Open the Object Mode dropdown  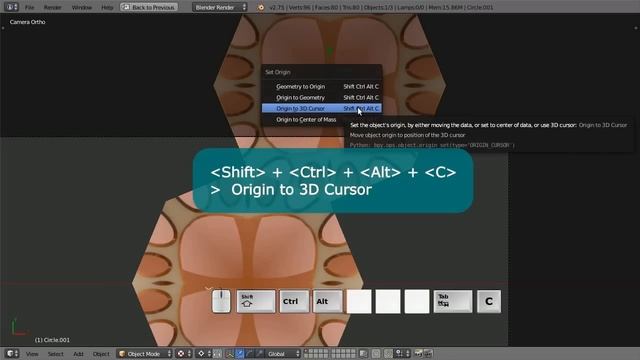point(145,354)
